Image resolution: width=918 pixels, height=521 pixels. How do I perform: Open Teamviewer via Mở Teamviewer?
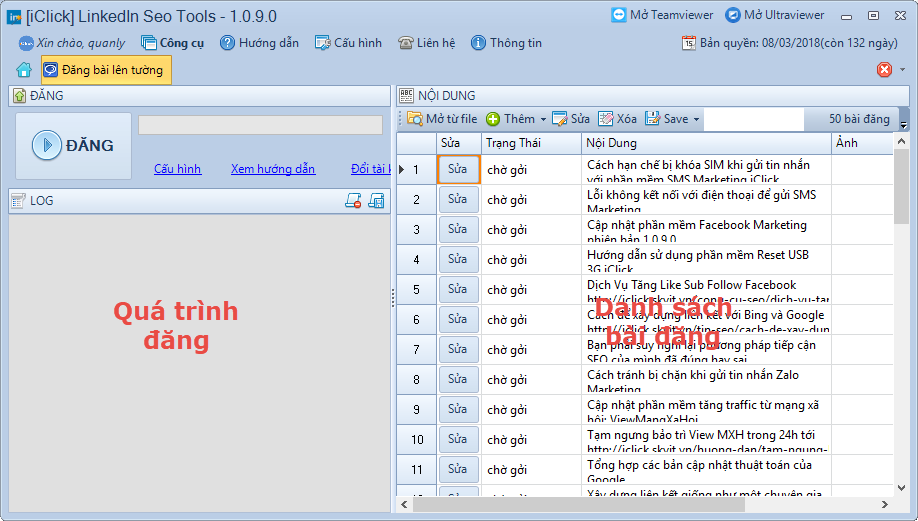point(662,15)
